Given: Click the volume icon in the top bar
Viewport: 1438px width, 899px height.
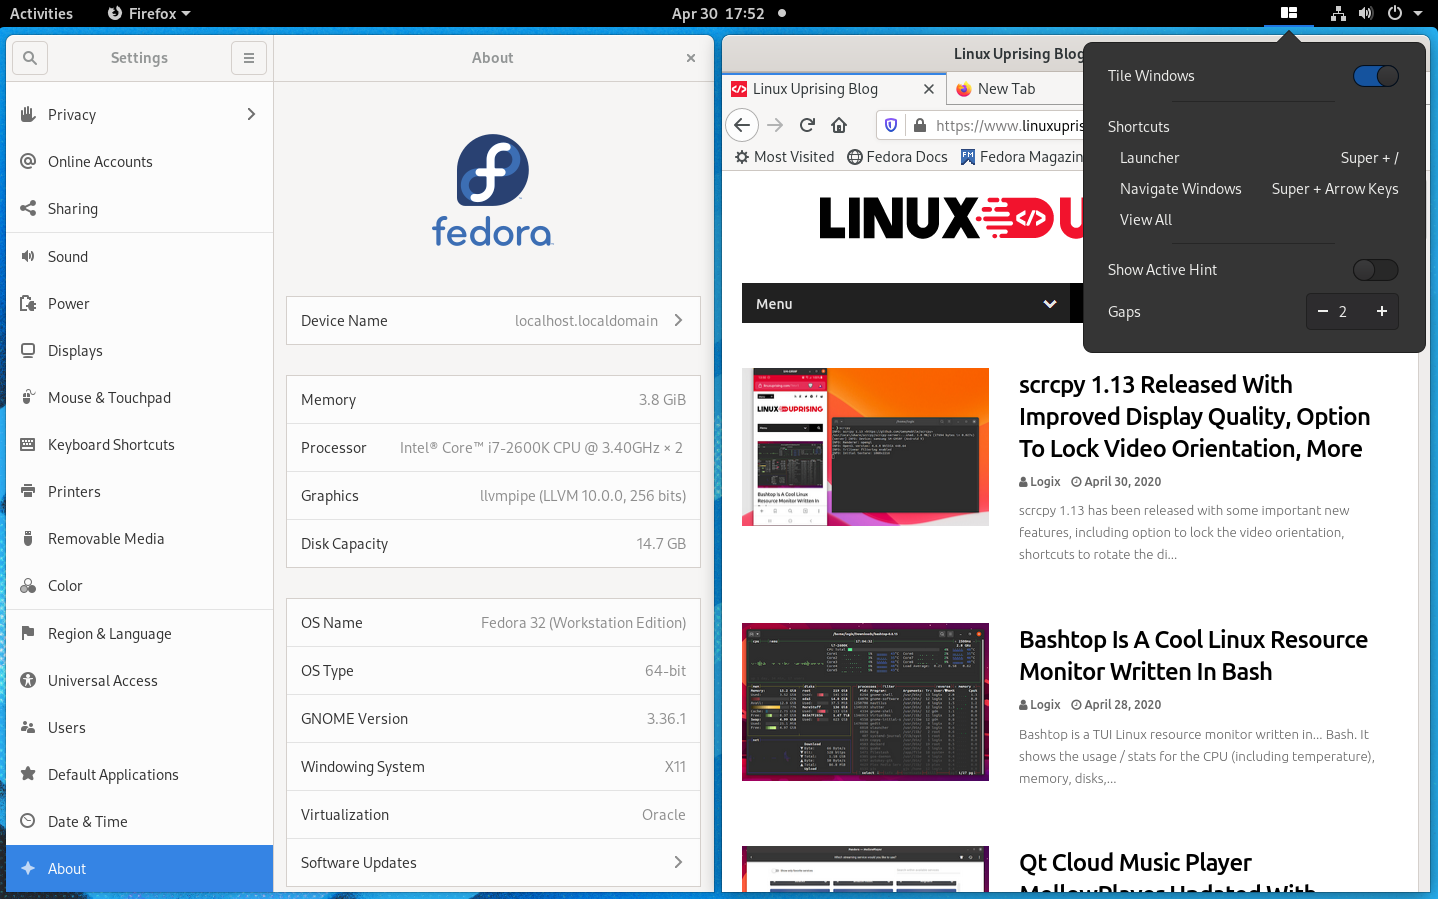Looking at the screenshot, I should (1364, 13).
